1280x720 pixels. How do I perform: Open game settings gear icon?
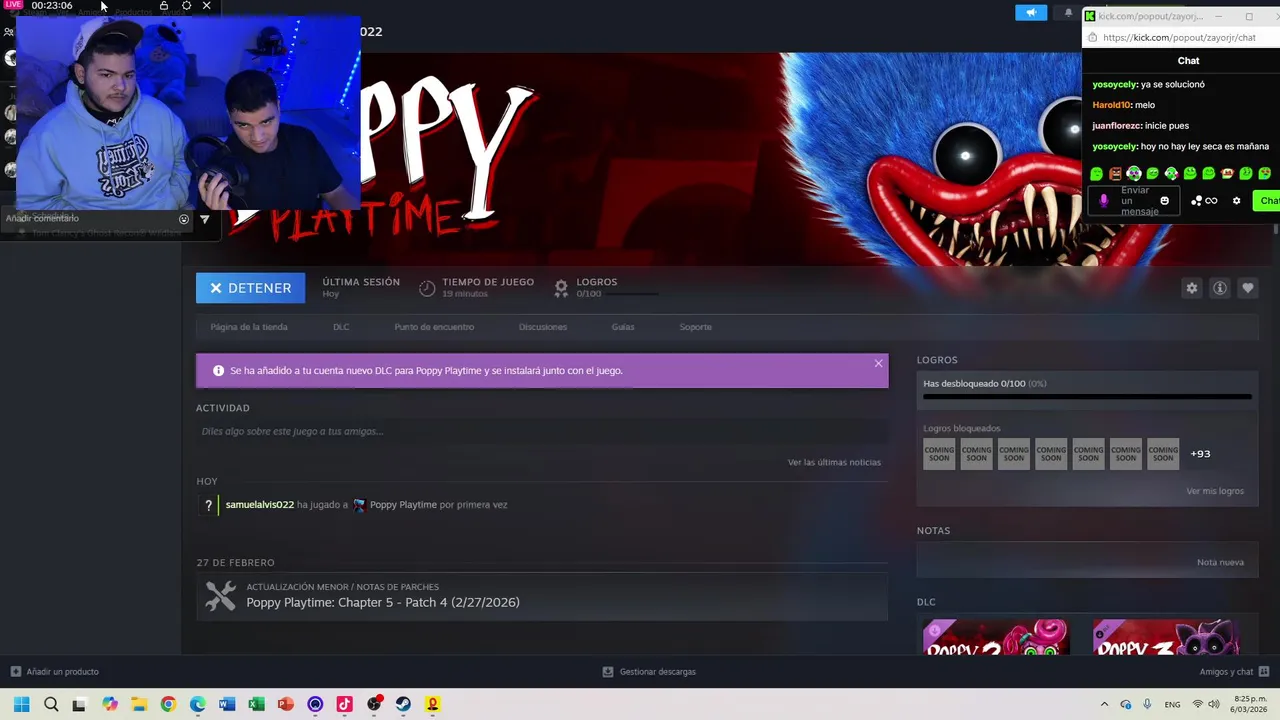click(1191, 288)
